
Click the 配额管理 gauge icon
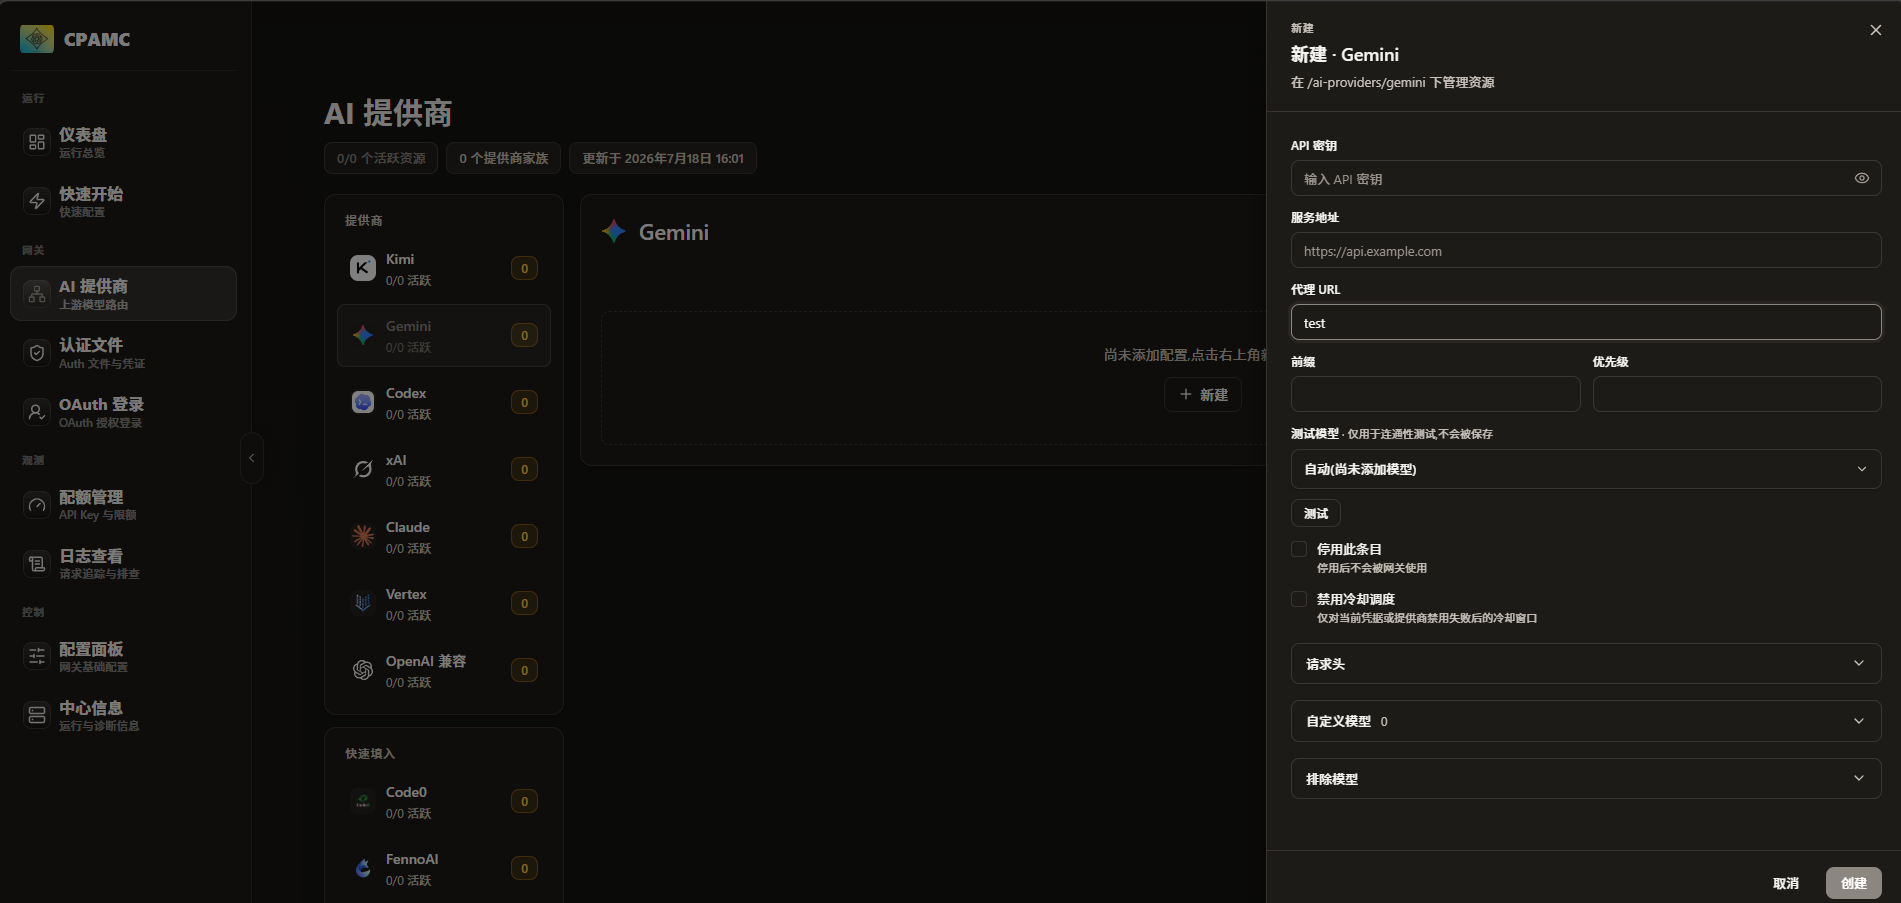click(x=37, y=505)
